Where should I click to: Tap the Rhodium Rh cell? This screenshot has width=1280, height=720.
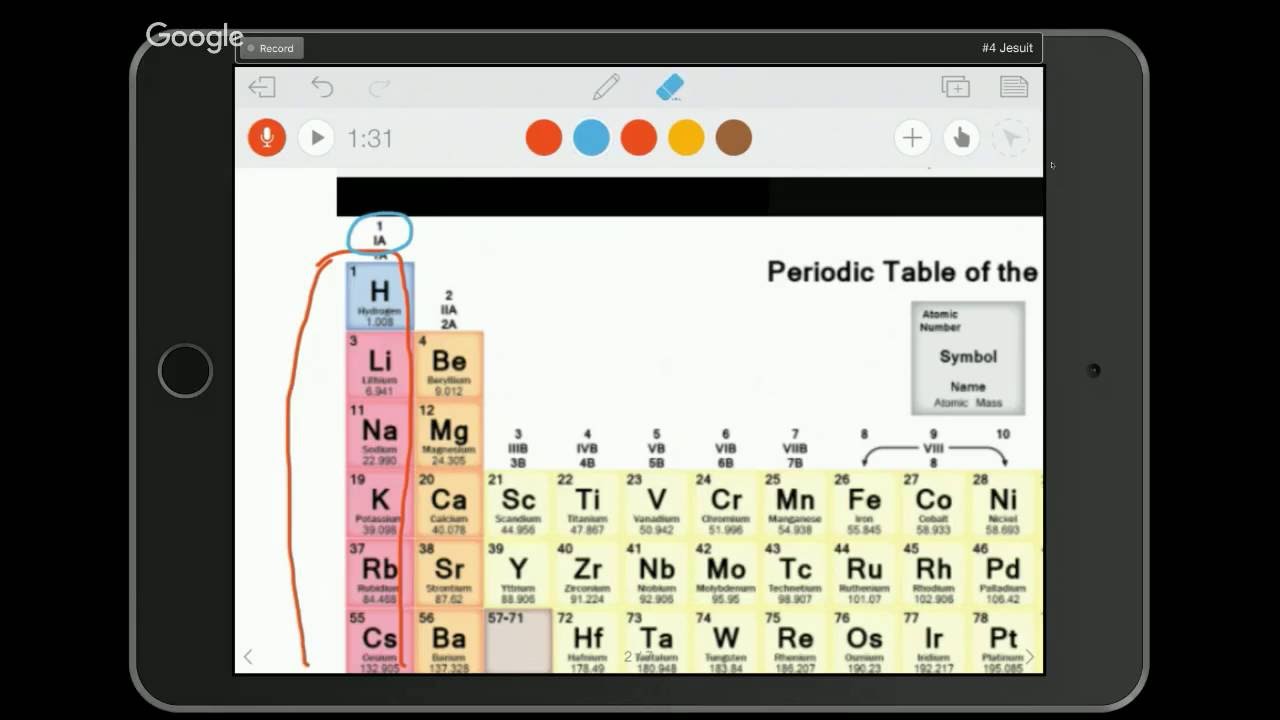click(x=933, y=574)
